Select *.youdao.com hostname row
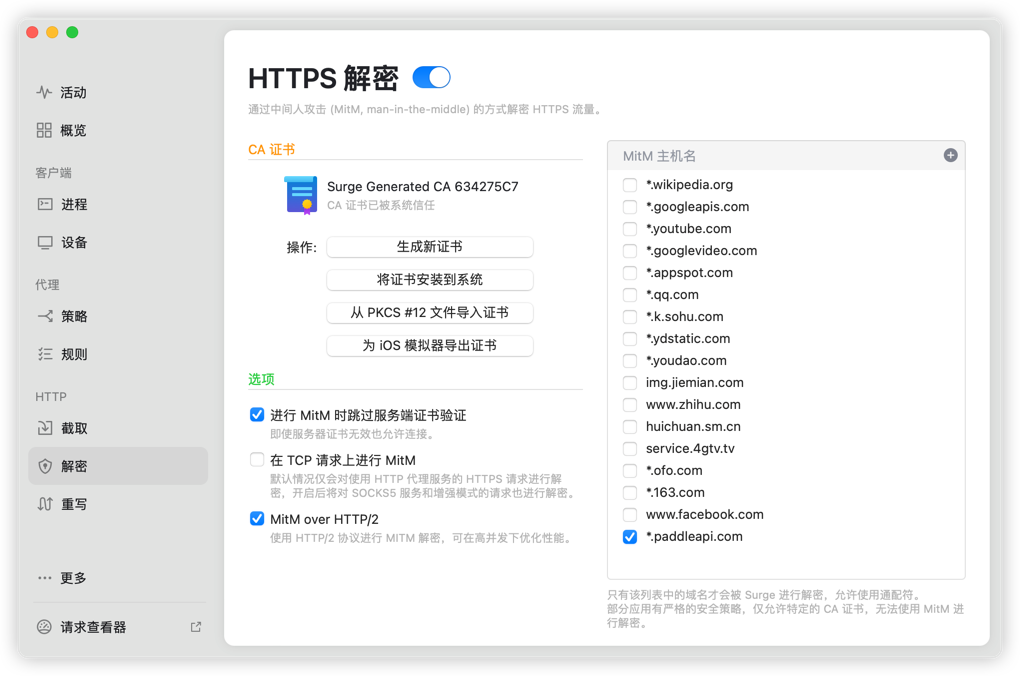Image resolution: width=1020 pixels, height=676 pixels. point(786,360)
